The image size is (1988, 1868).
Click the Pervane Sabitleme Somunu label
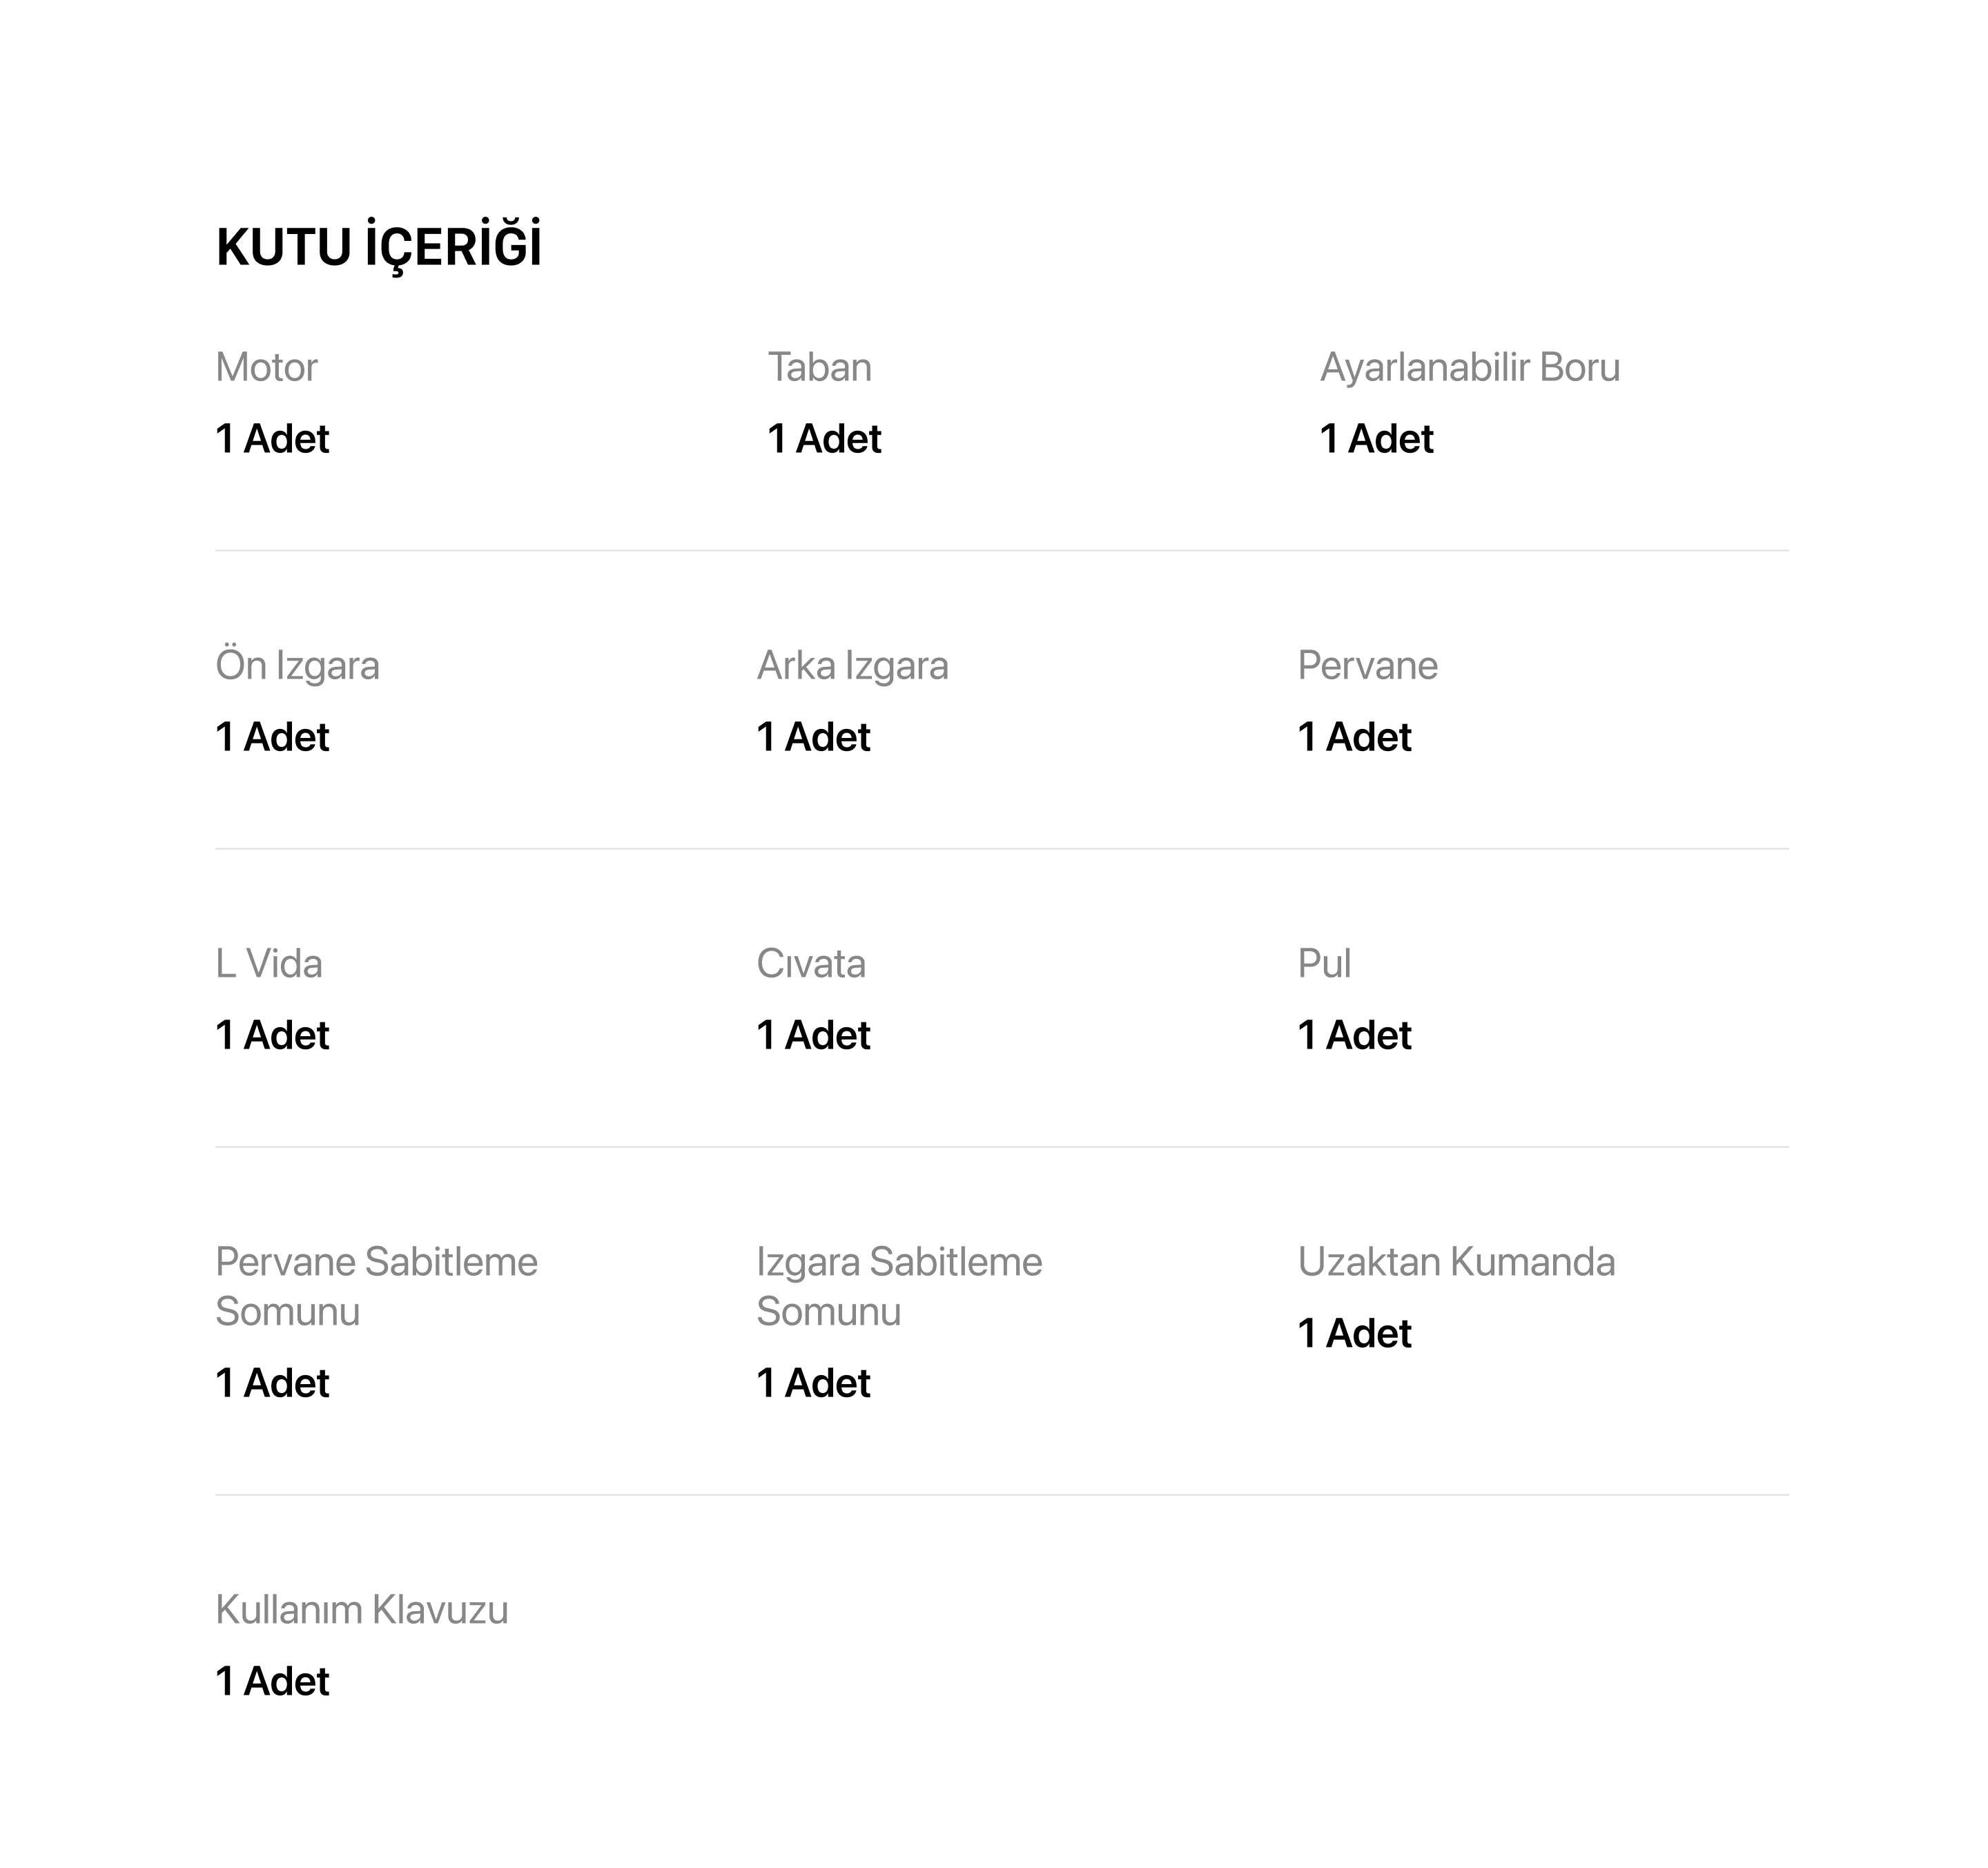377,1286
